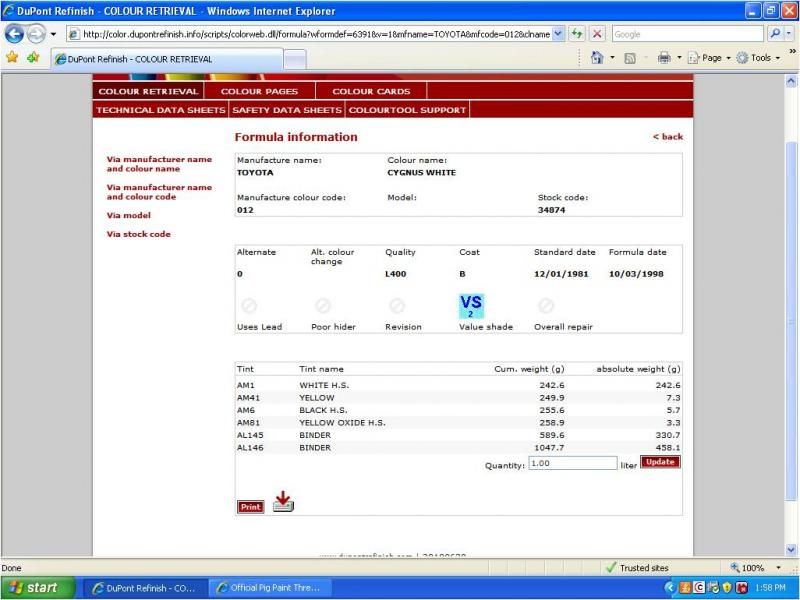Open the recent pages dropdown arrow
The image size is (800, 600).
coord(53,34)
